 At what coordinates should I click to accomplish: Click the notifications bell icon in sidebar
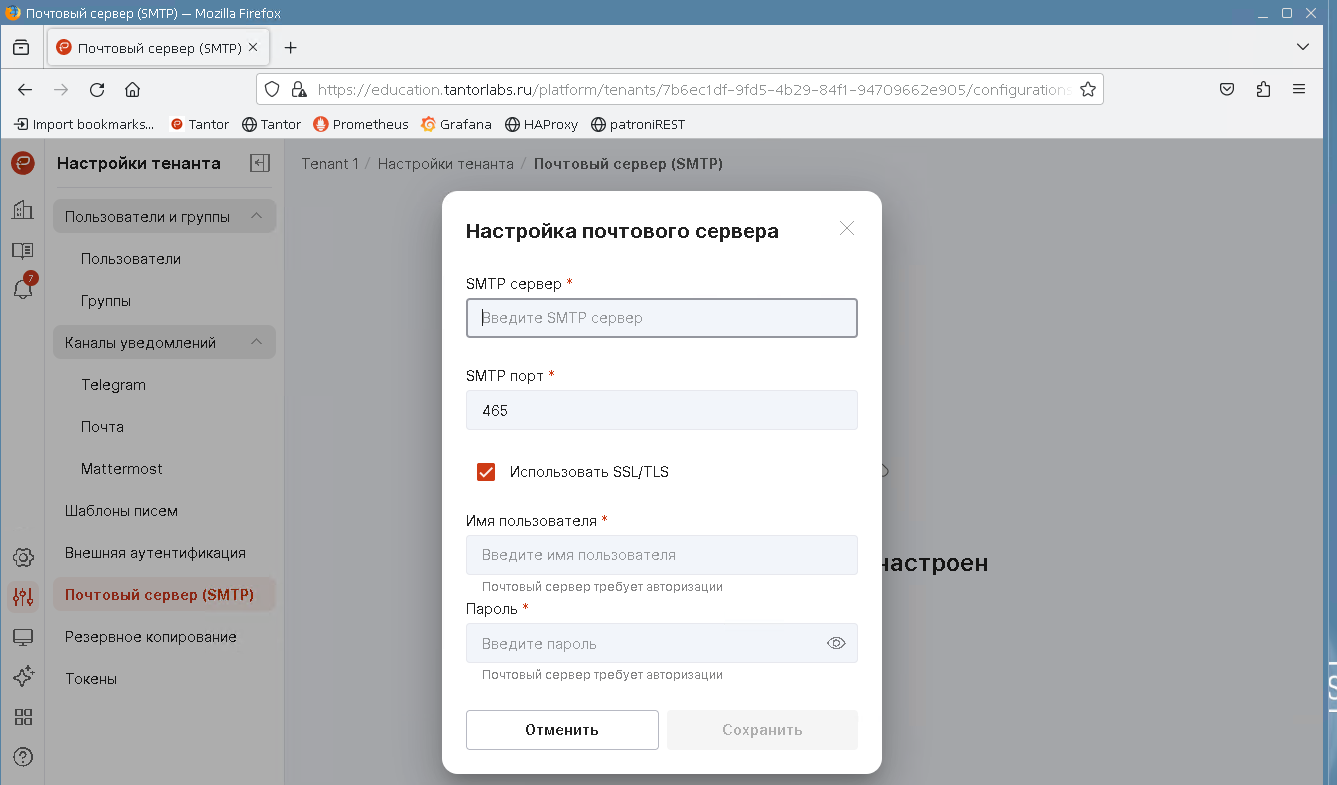[22, 289]
